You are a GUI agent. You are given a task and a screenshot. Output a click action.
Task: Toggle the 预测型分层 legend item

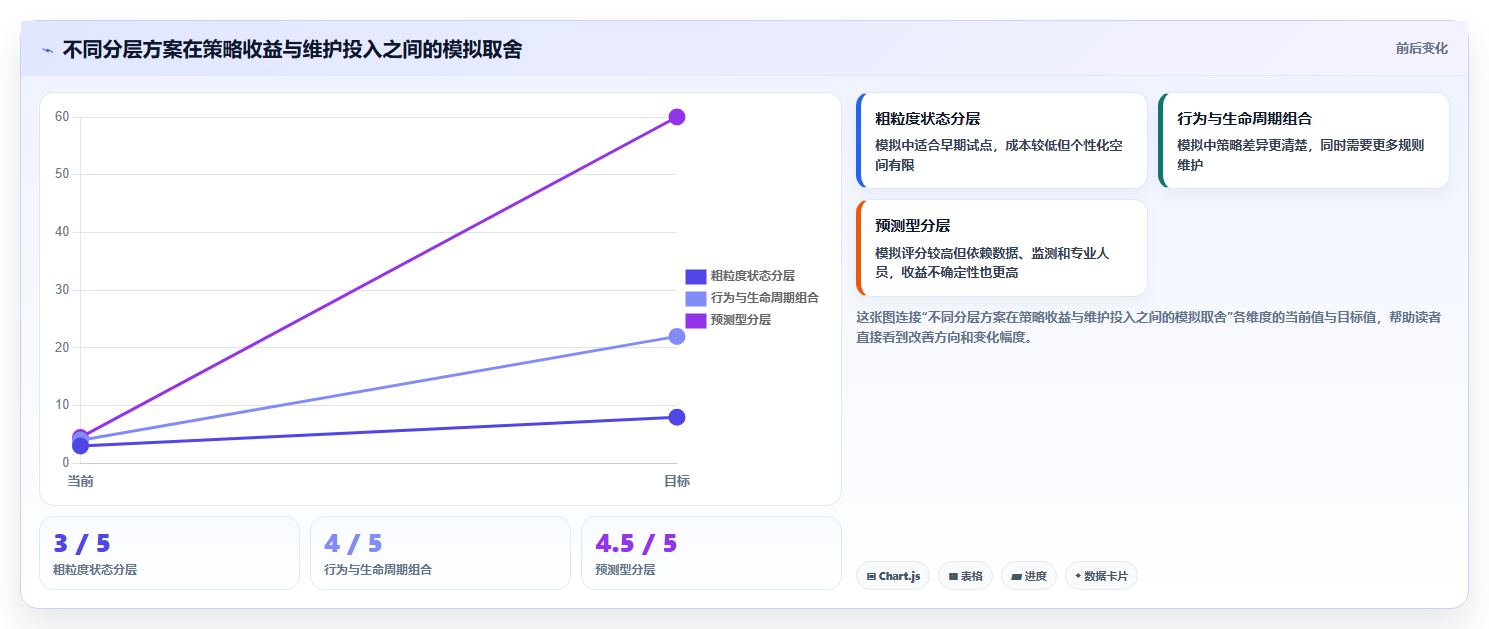coord(728,320)
